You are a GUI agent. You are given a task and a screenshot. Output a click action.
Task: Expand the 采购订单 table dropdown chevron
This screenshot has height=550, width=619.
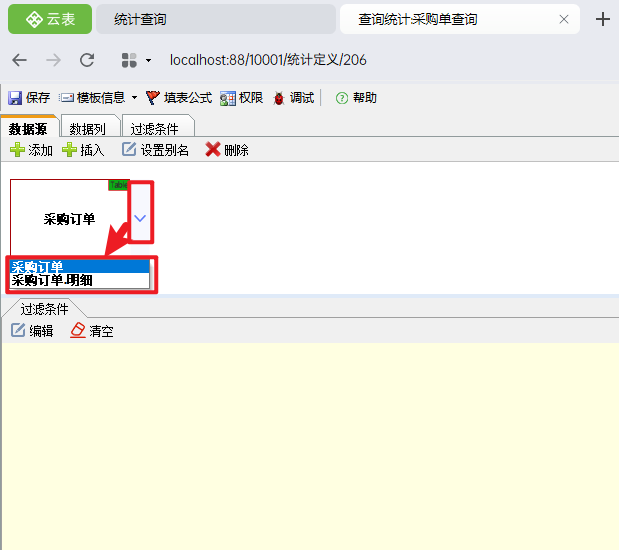[140, 218]
